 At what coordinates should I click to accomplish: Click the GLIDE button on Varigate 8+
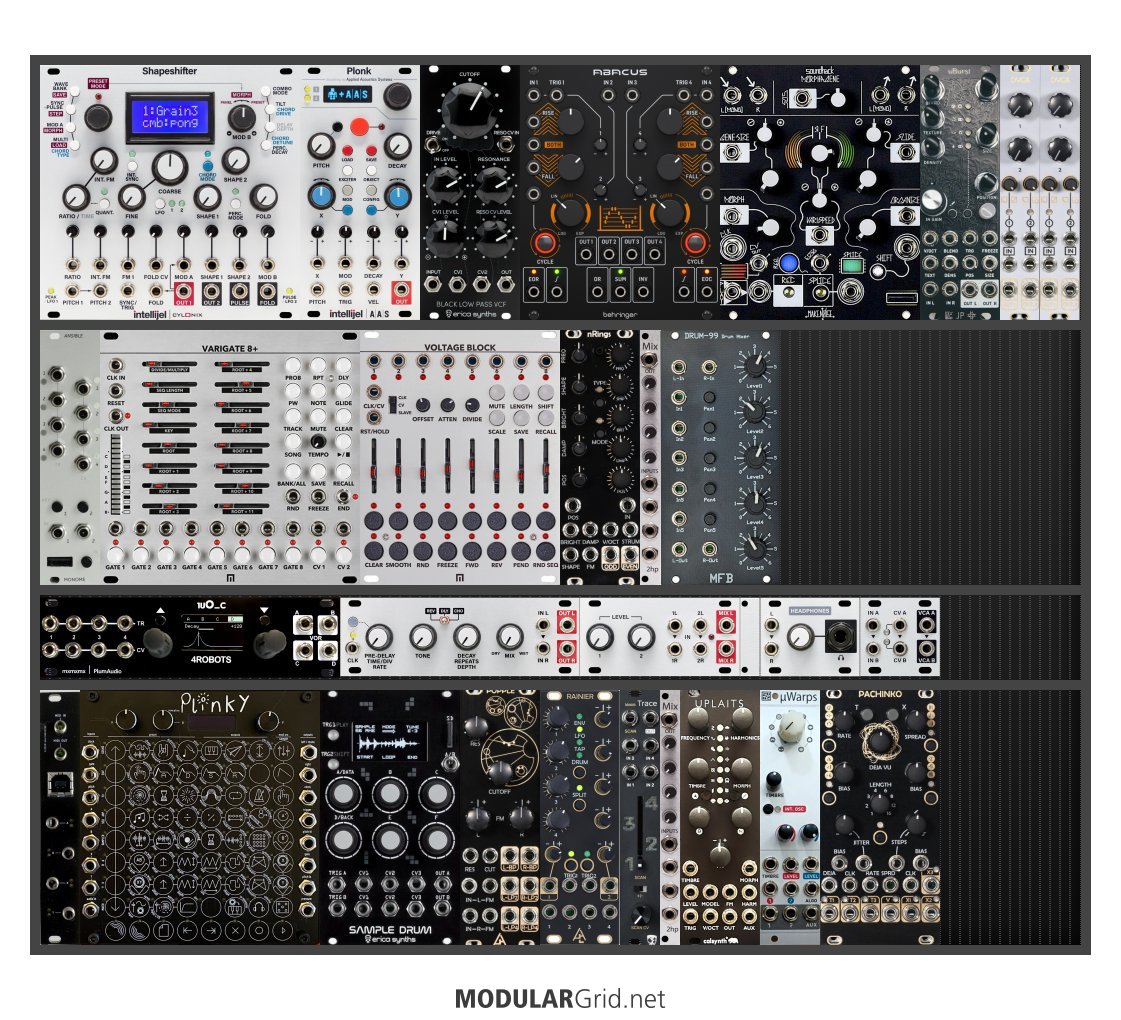pyautogui.click(x=343, y=390)
